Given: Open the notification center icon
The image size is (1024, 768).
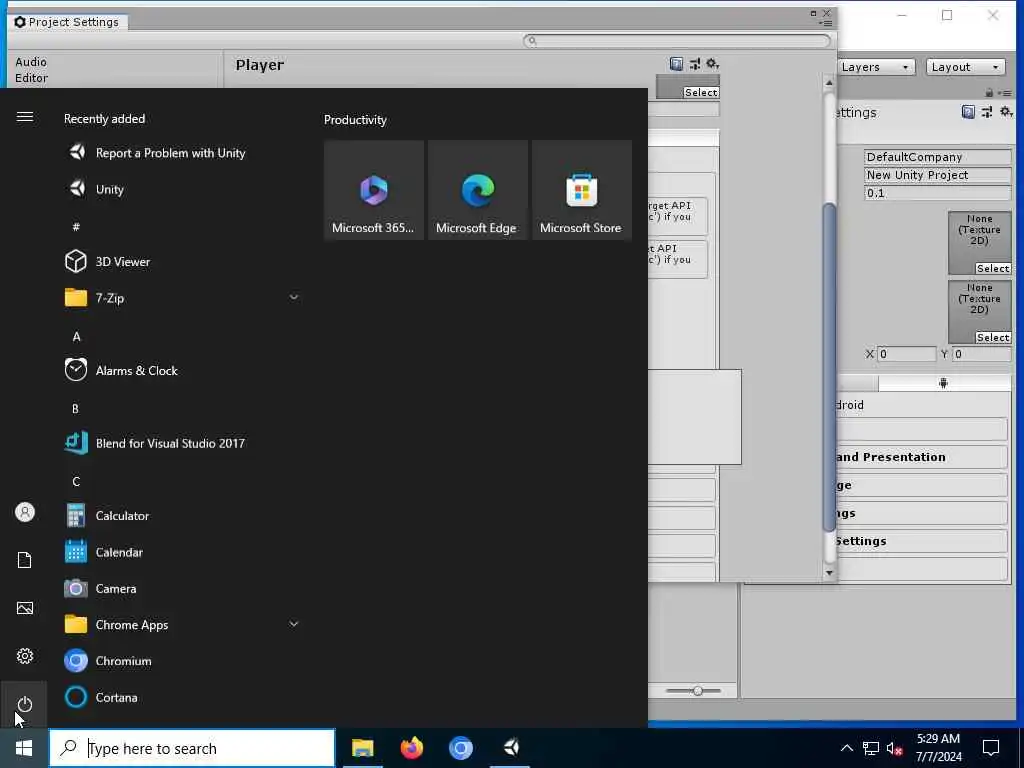Looking at the screenshot, I should point(991,748).
